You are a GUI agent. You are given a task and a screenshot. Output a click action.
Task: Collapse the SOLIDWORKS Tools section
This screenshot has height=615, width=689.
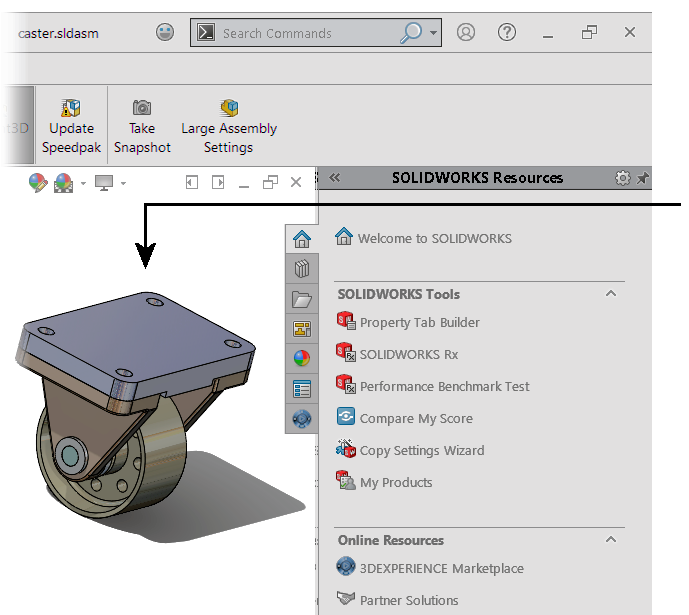point(610,294)
